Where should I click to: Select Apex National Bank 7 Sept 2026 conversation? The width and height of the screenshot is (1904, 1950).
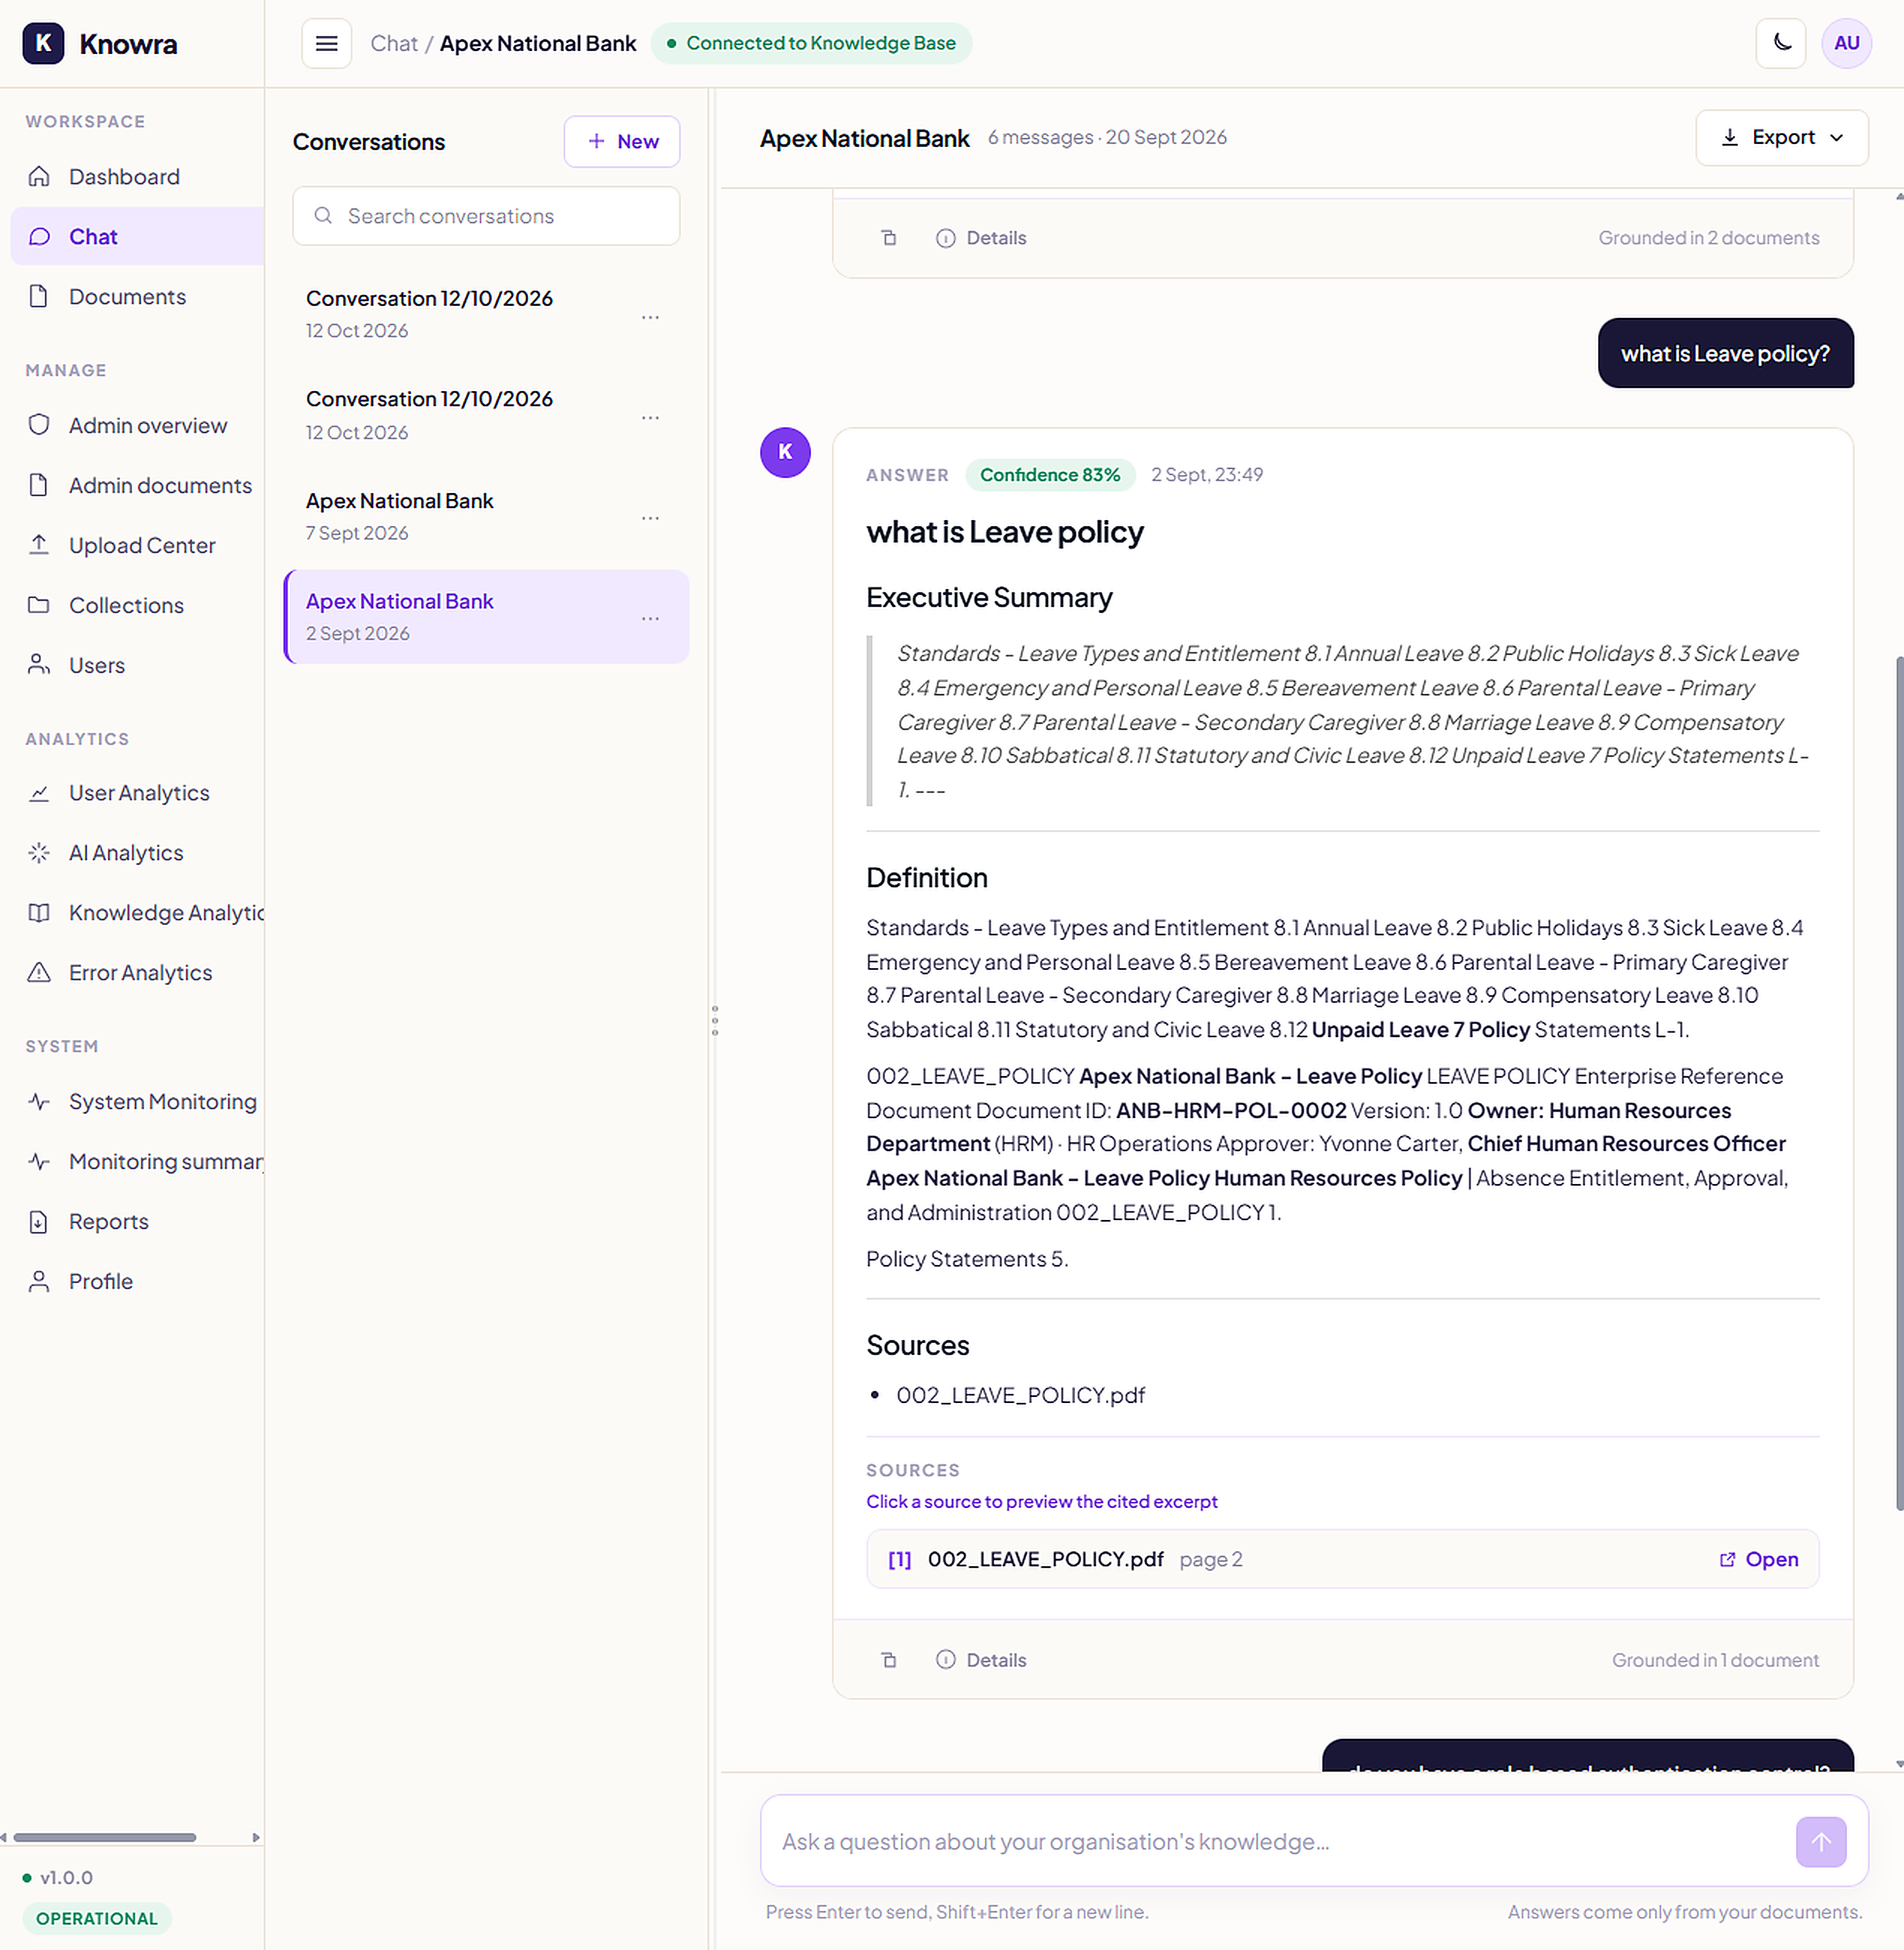point(486,516)
